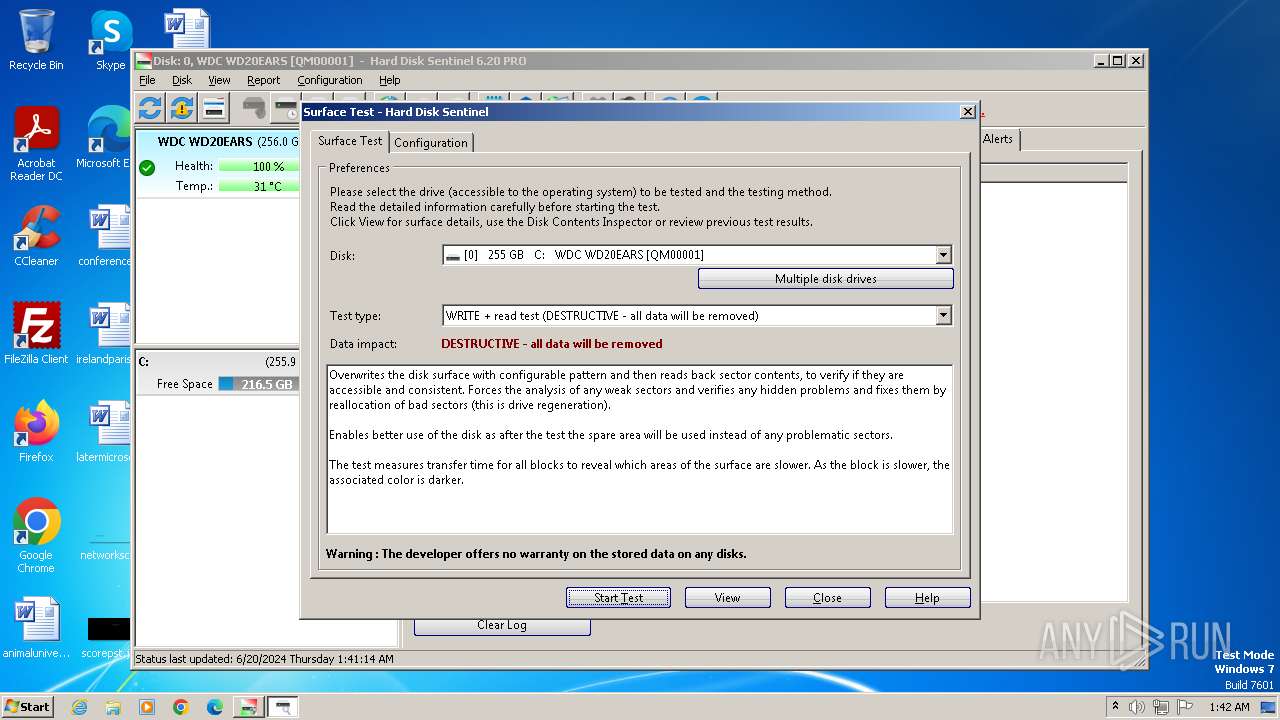Click the Multiple disk drives button

click(x=826, y=279)
